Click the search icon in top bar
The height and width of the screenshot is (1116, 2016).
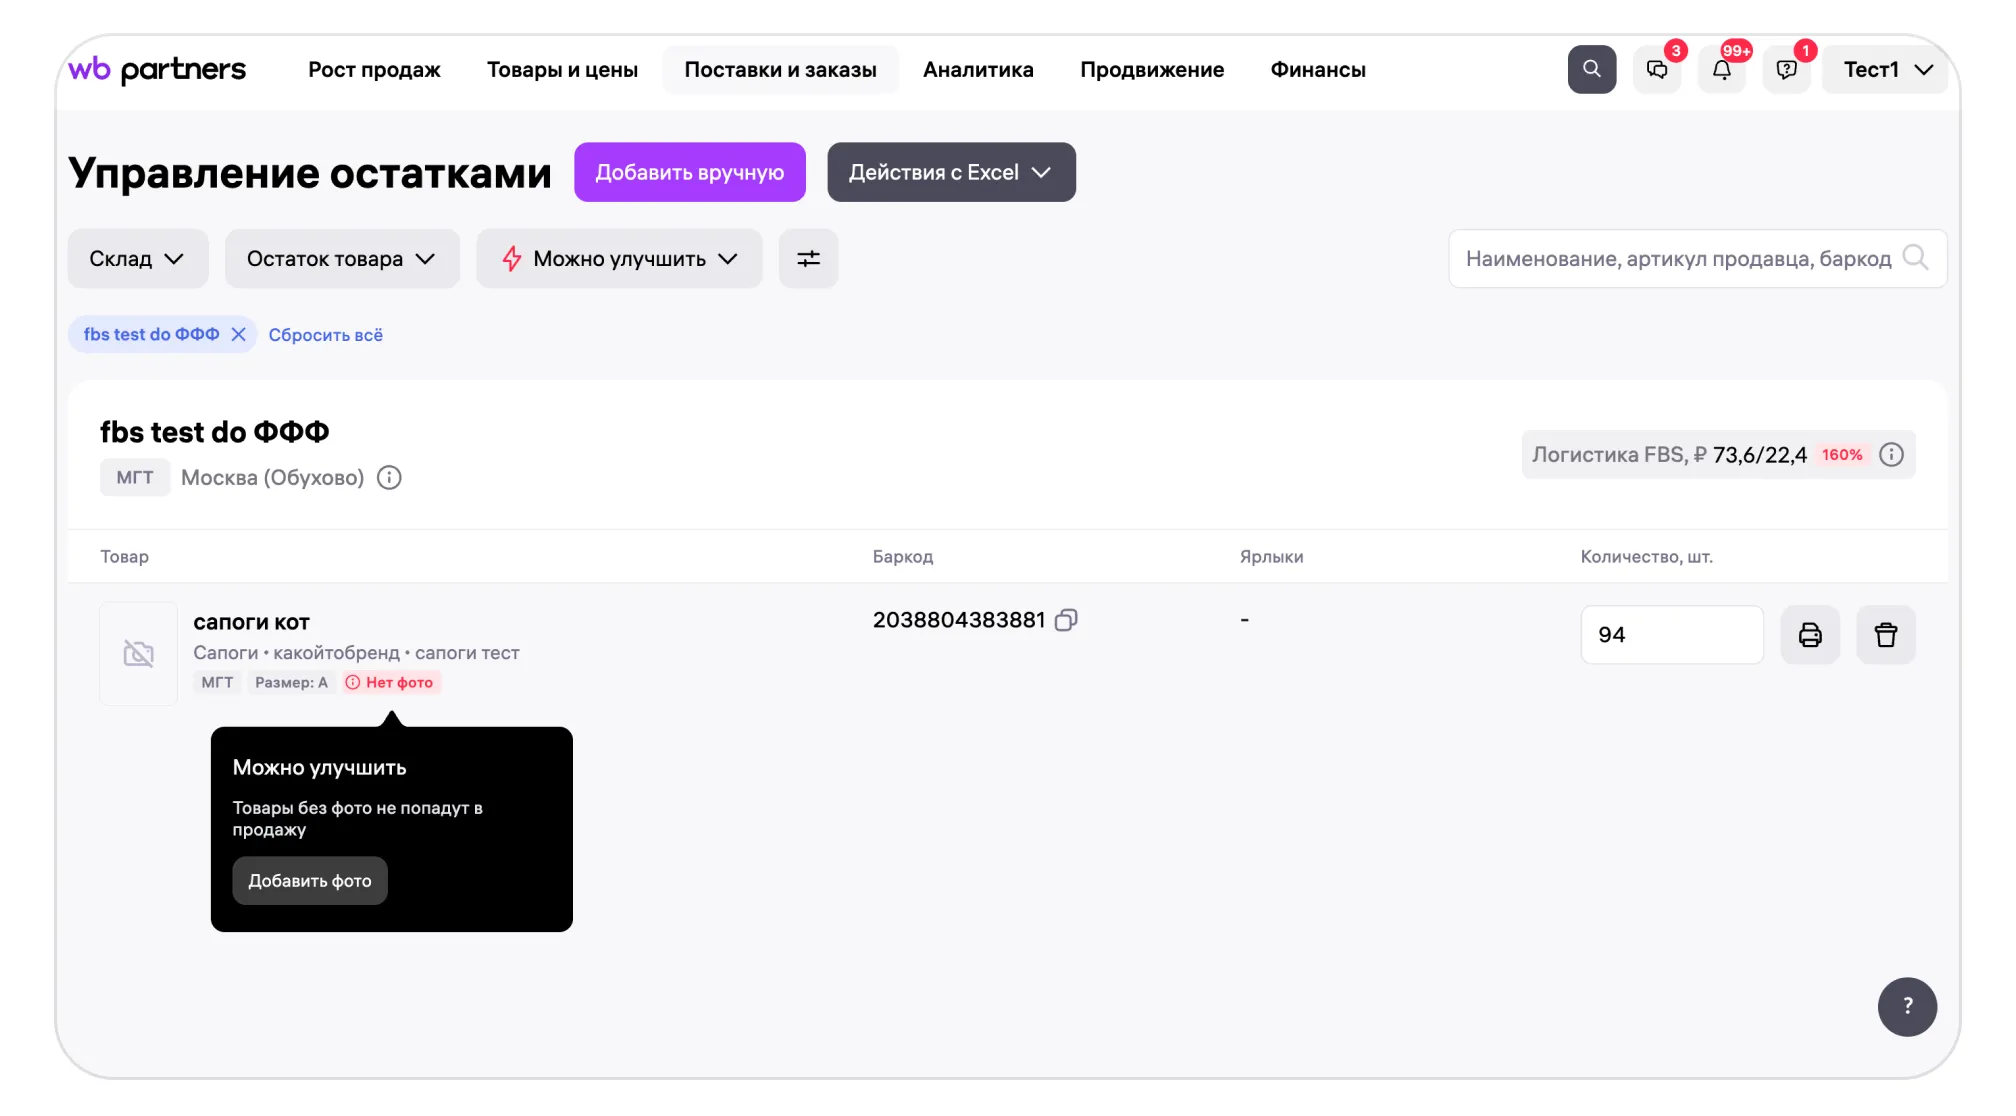tap(1591, 69)
